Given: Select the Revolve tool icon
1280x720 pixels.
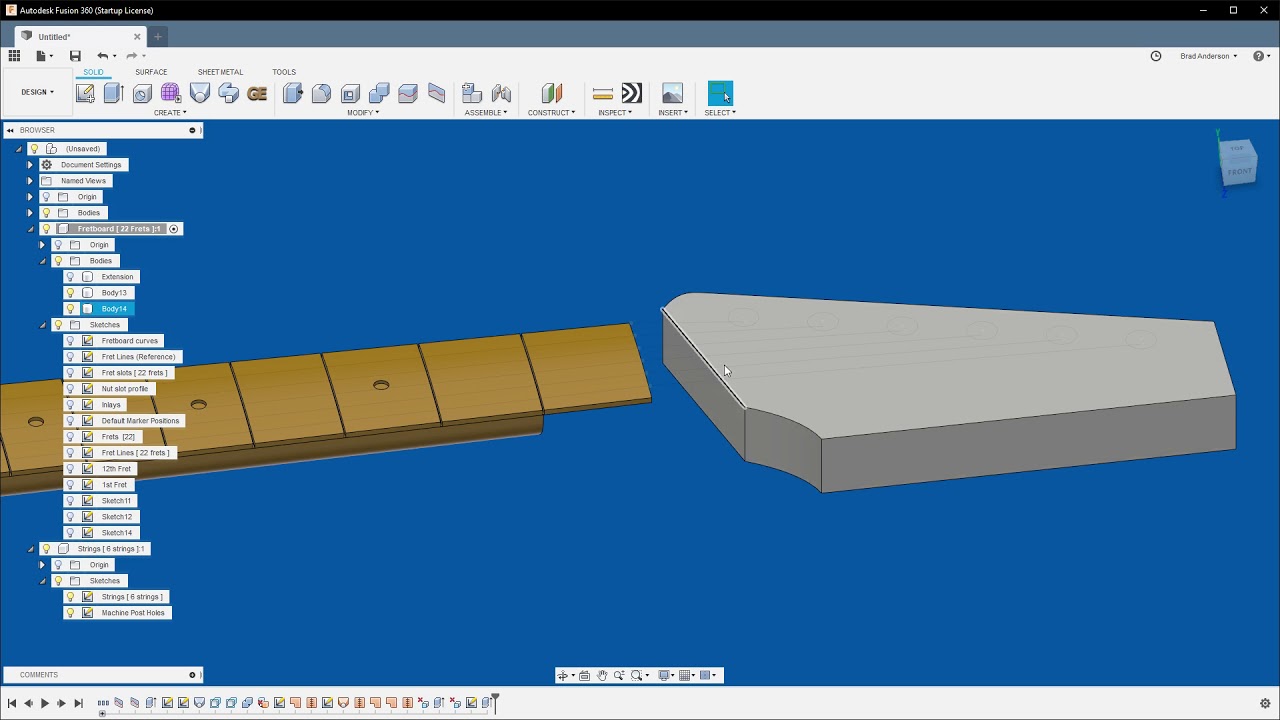Looking at the screenshot, I should click(x=142, y=93).
